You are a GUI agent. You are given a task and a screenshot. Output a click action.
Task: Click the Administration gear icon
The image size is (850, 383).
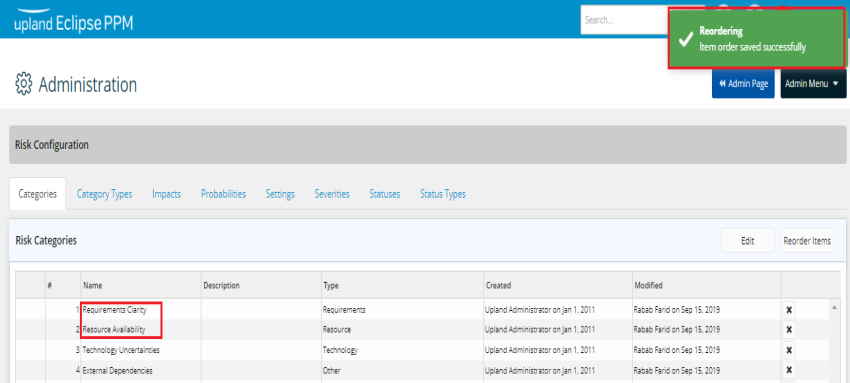tap(23, 85)
